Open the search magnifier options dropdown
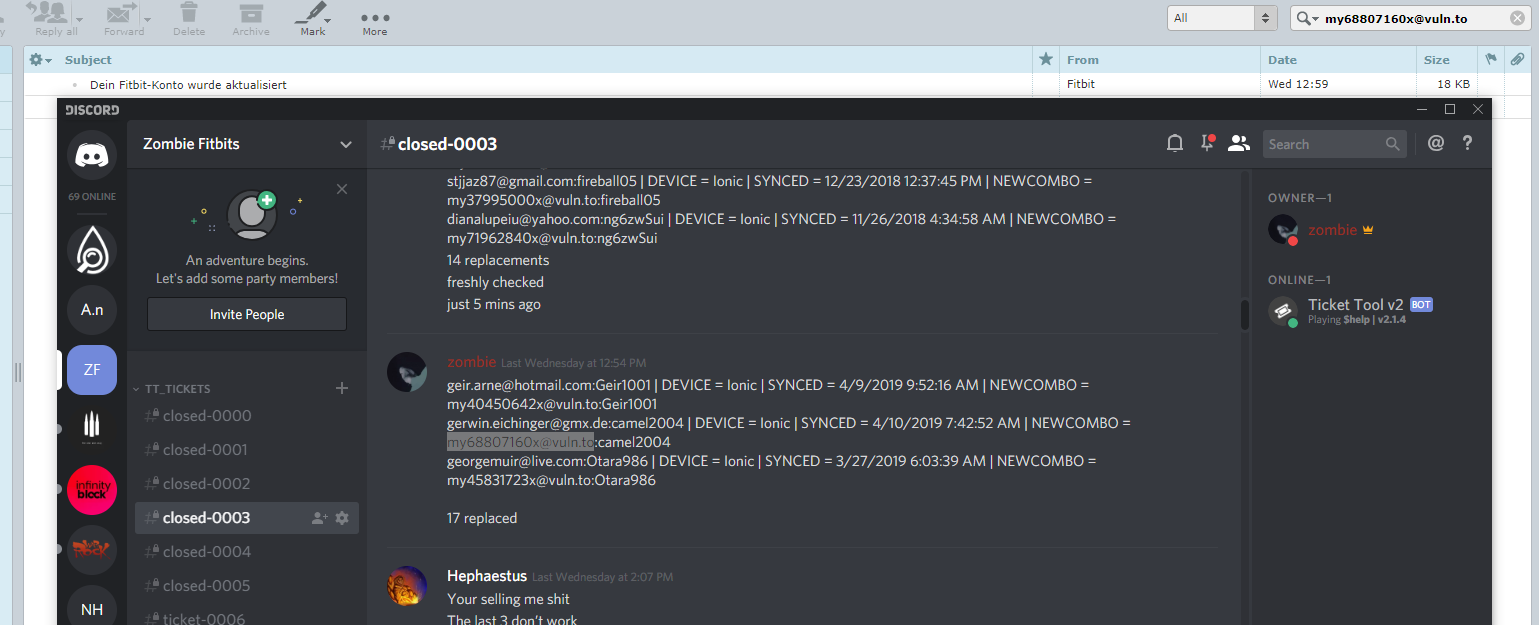The height and width of the screenshot is (625, 1539). pyautogui.click(x=1307, y=18)
